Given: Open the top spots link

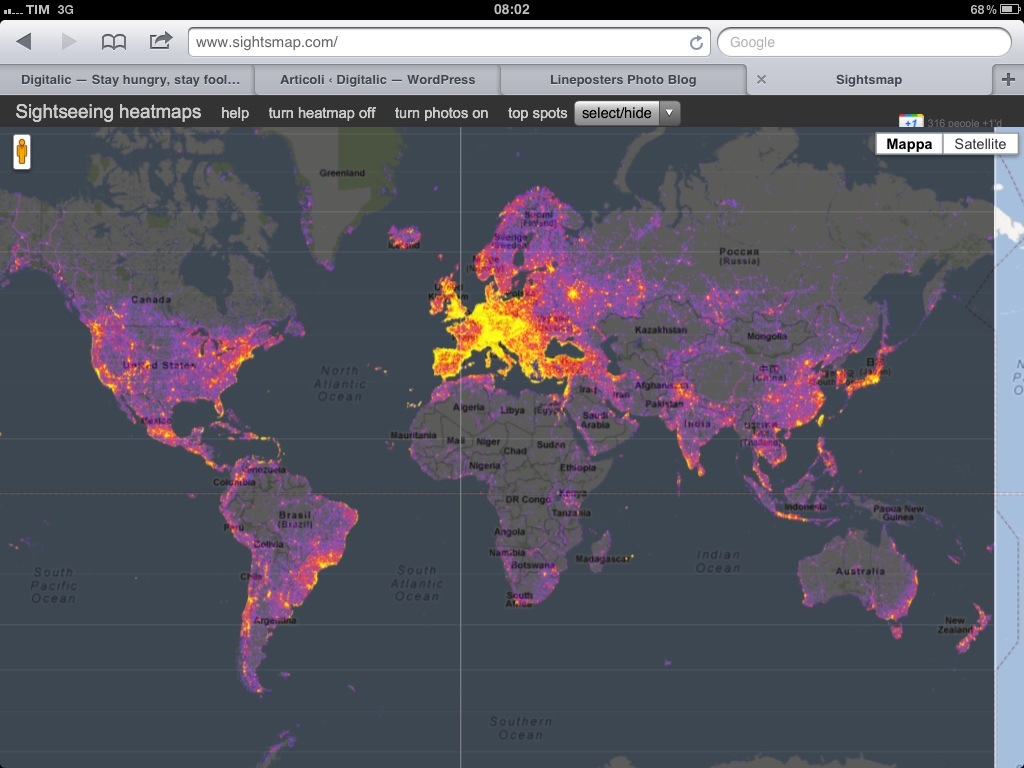Looking at the screenshot, I should [x=537, y=113].
